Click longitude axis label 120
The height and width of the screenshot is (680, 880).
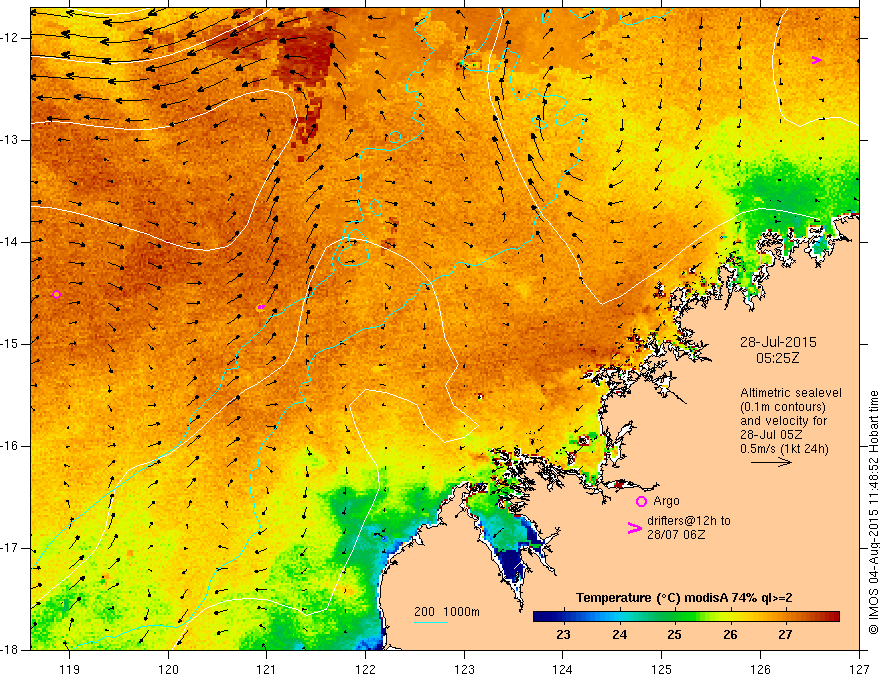coord(168,669)
